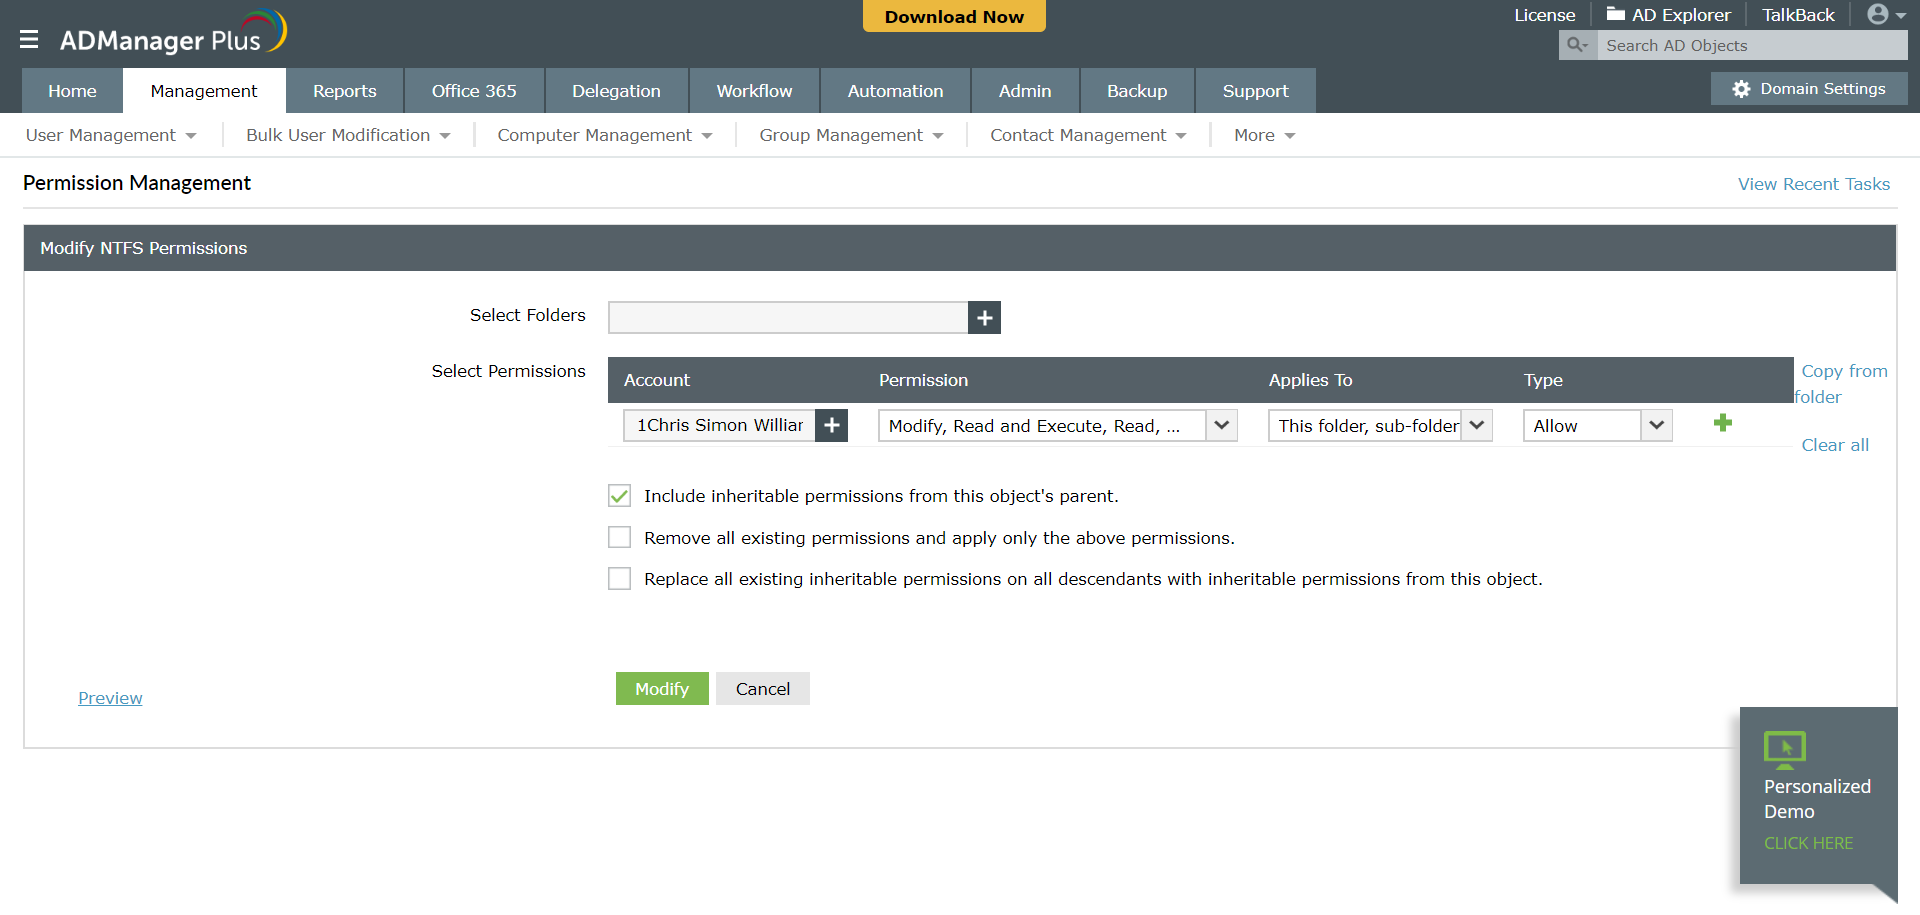Open the Support tab

[1255, 91]
